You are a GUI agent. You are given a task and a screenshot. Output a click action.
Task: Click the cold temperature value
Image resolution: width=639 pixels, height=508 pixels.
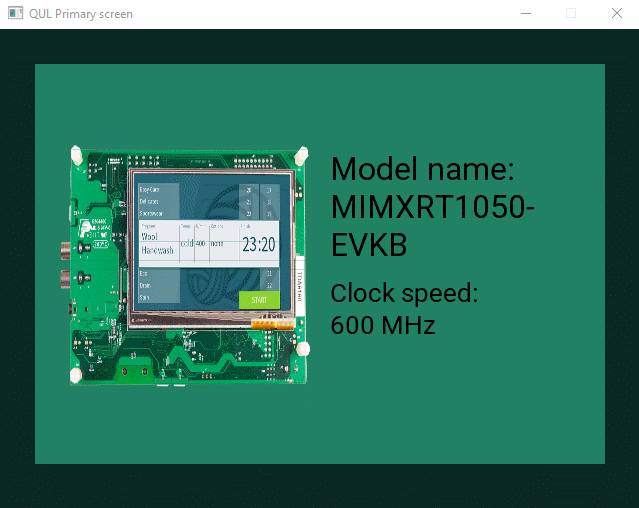[186, 243]
